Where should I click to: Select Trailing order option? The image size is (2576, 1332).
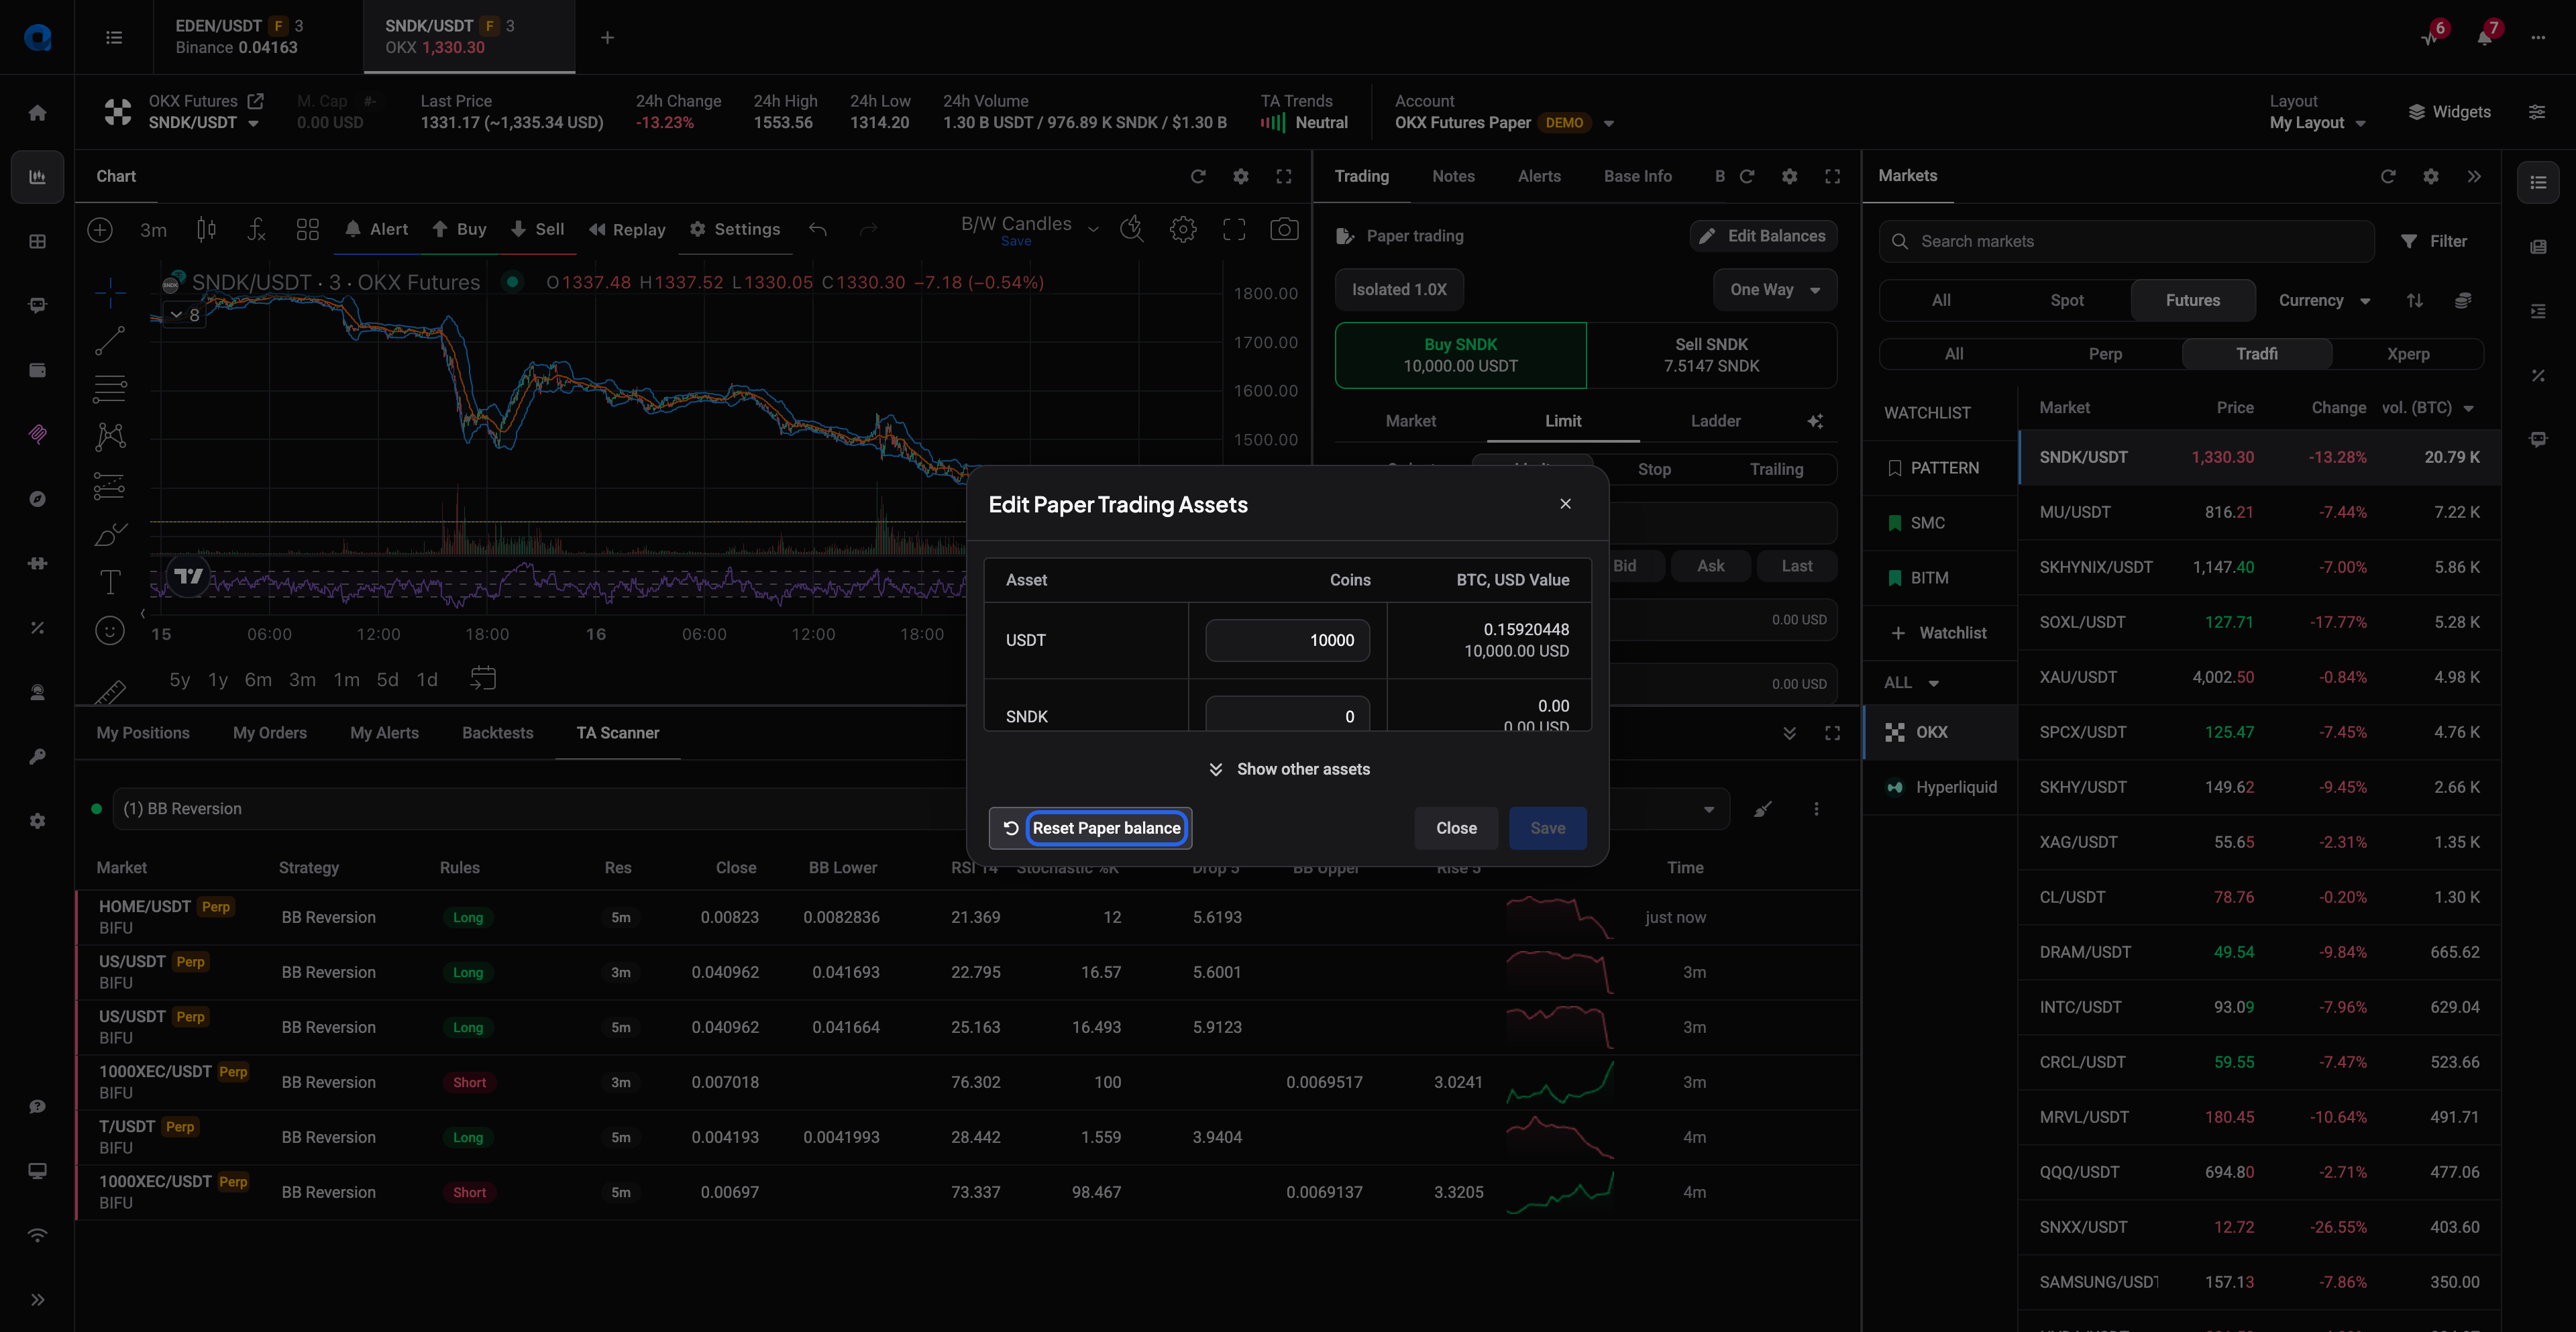[1776, 469]
